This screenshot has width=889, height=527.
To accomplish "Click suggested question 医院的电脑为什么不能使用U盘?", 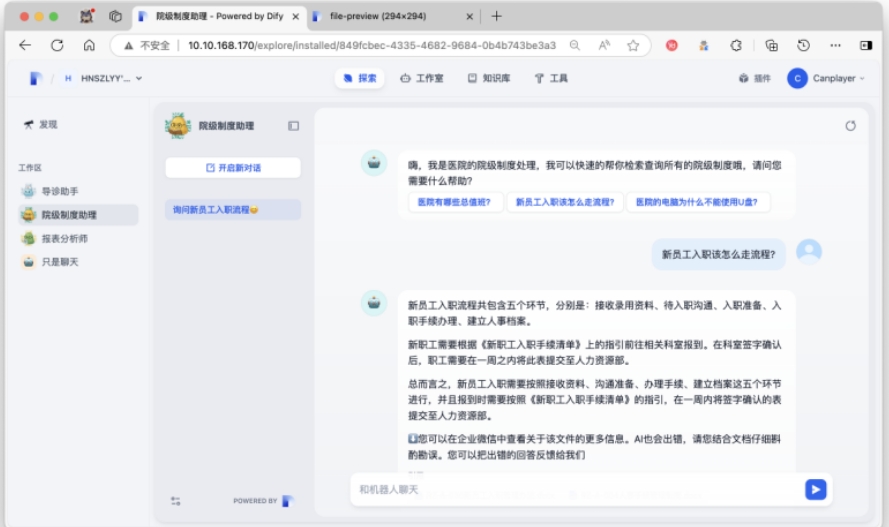I will pos(697,202).
